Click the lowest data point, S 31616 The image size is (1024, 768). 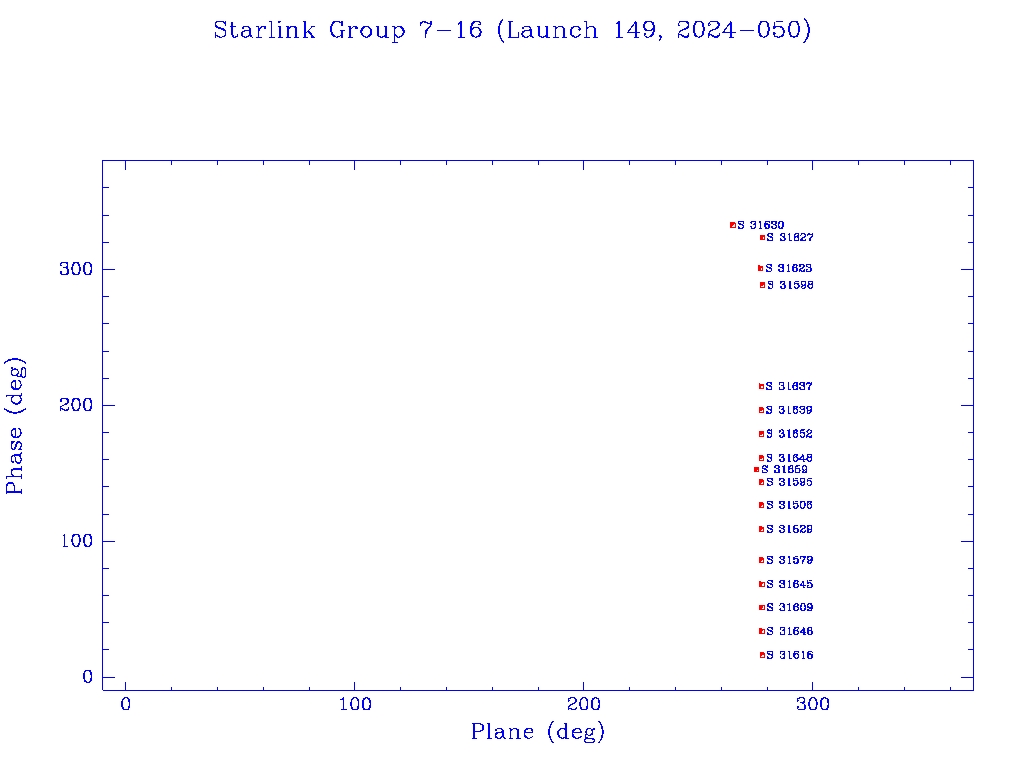762,655
